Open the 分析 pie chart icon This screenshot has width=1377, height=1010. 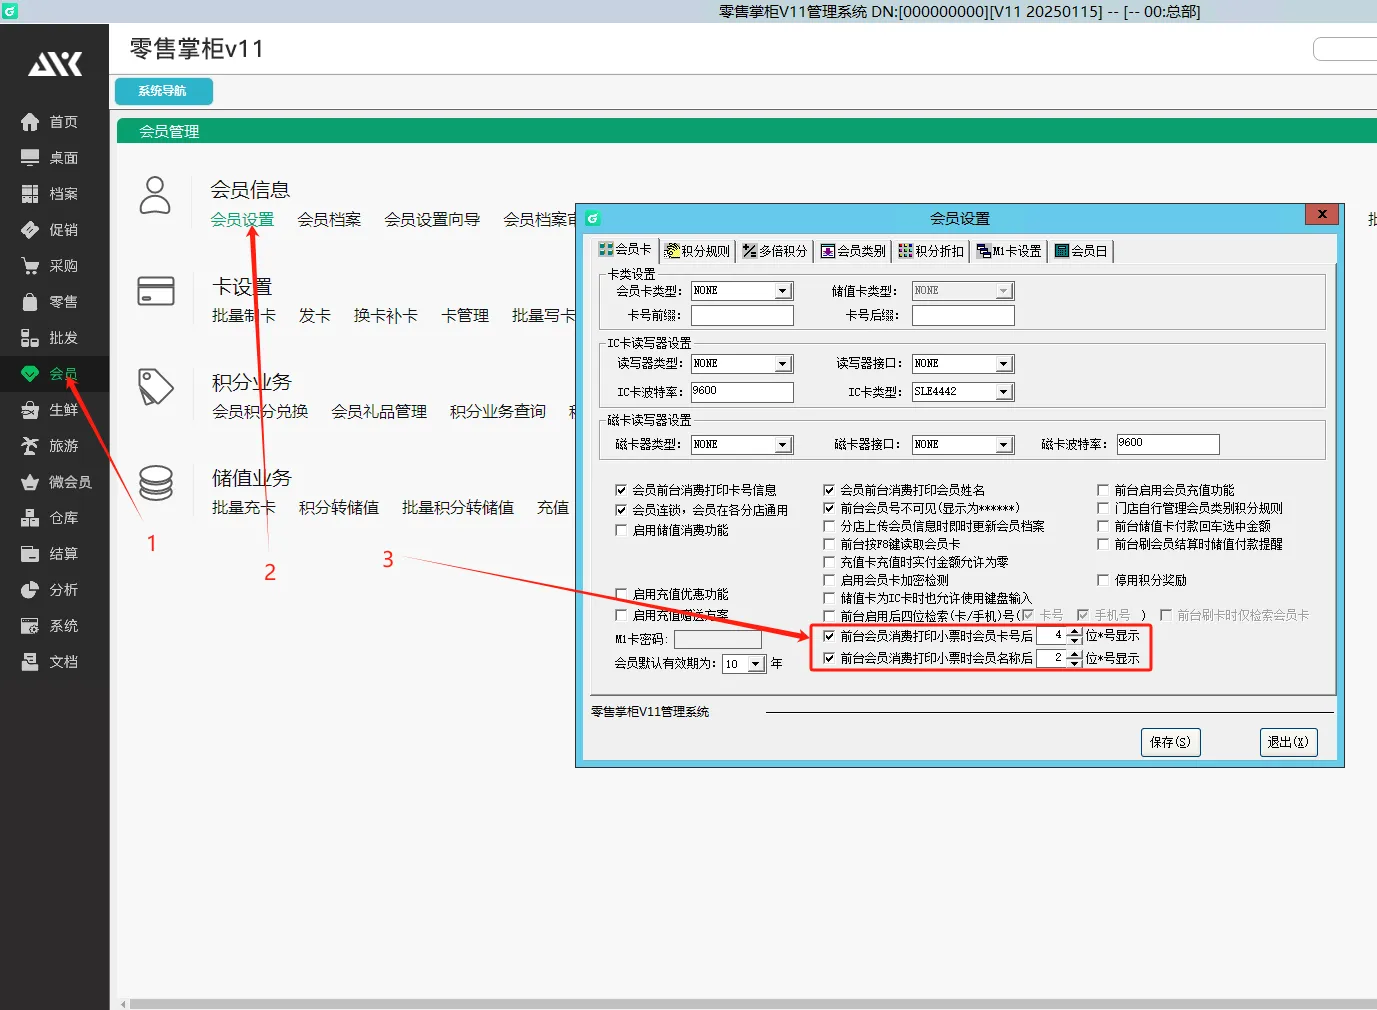point(30,590)
